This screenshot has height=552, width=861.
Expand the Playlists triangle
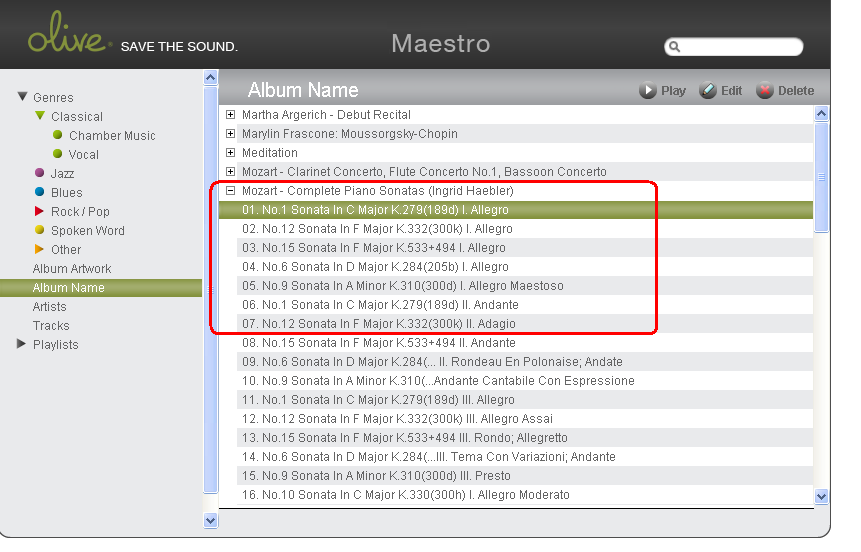tap(21, 344)
